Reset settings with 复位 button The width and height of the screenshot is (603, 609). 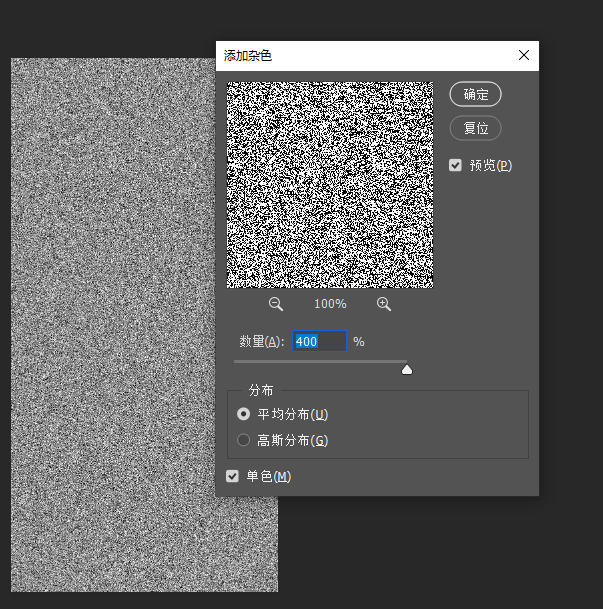[475, 128]
